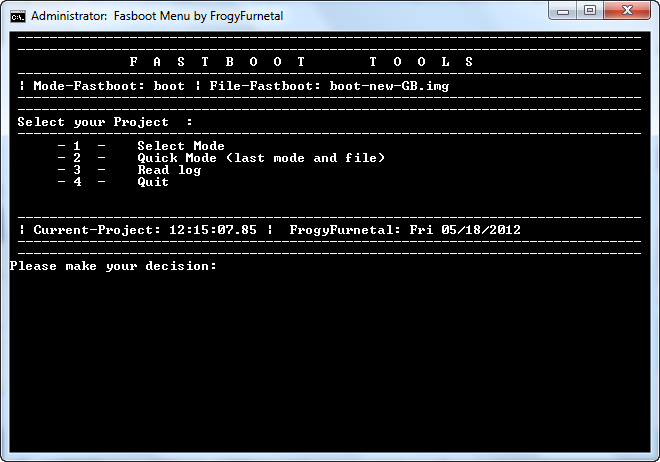660x462 pixels.
Task: Click the 'Select your Project :' line
Action: pyautogui.click(x=105, y=122)
